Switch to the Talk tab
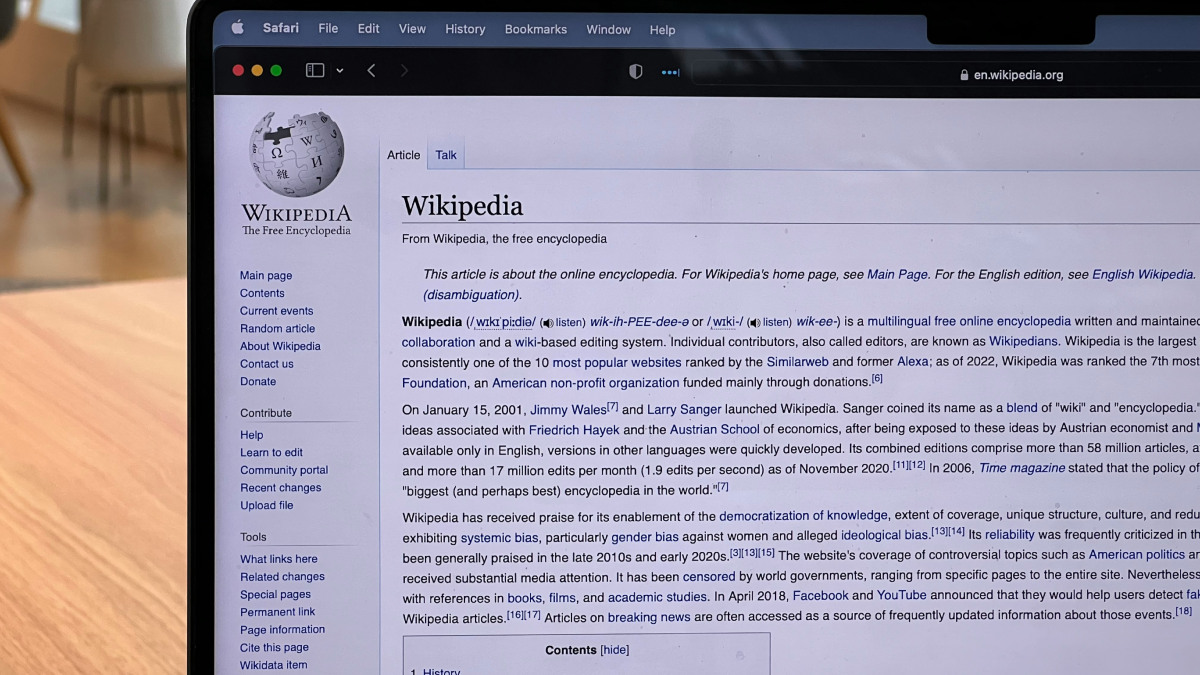The image size is (1200, 675). point(446,155)
